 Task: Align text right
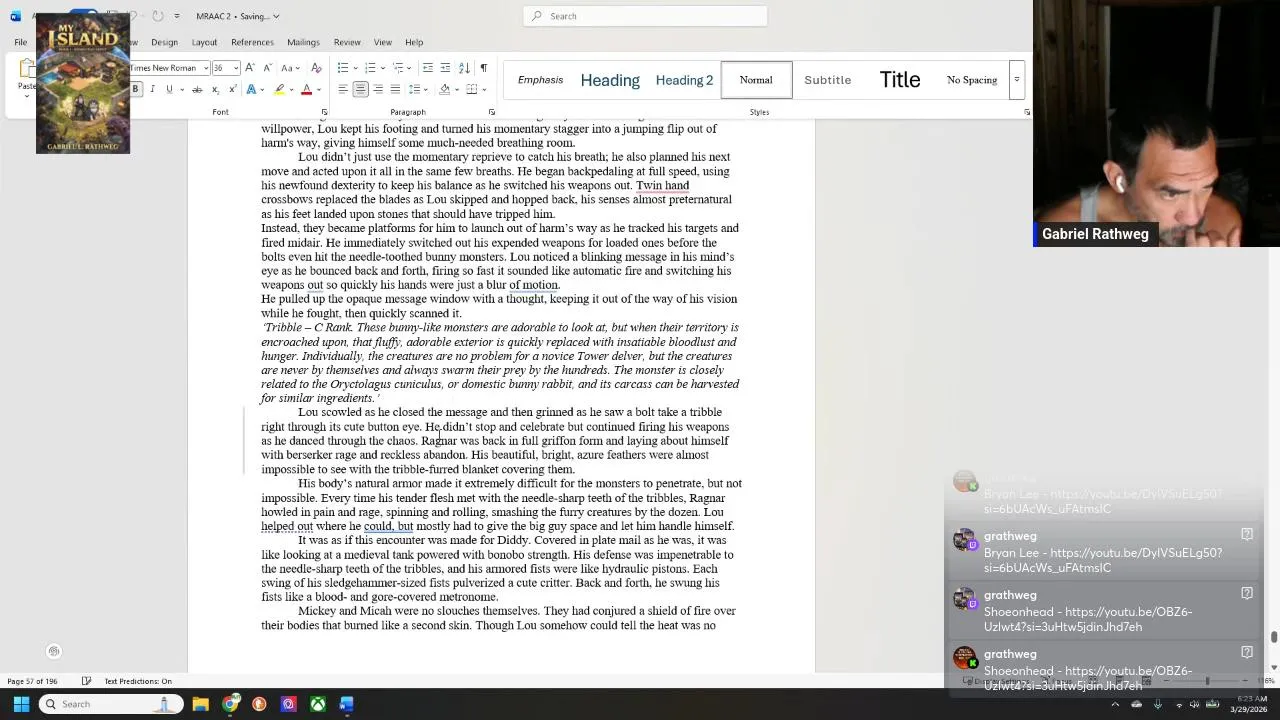378,89
